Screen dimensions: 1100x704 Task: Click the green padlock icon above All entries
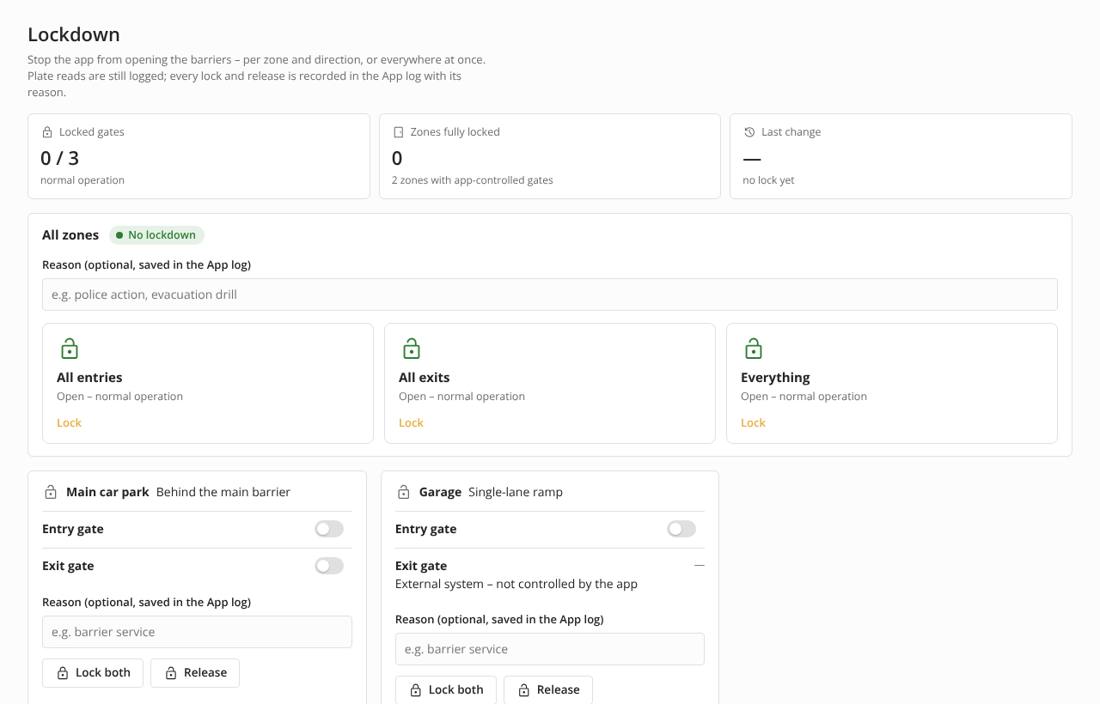pyautogui.click(x=69, y=348)
